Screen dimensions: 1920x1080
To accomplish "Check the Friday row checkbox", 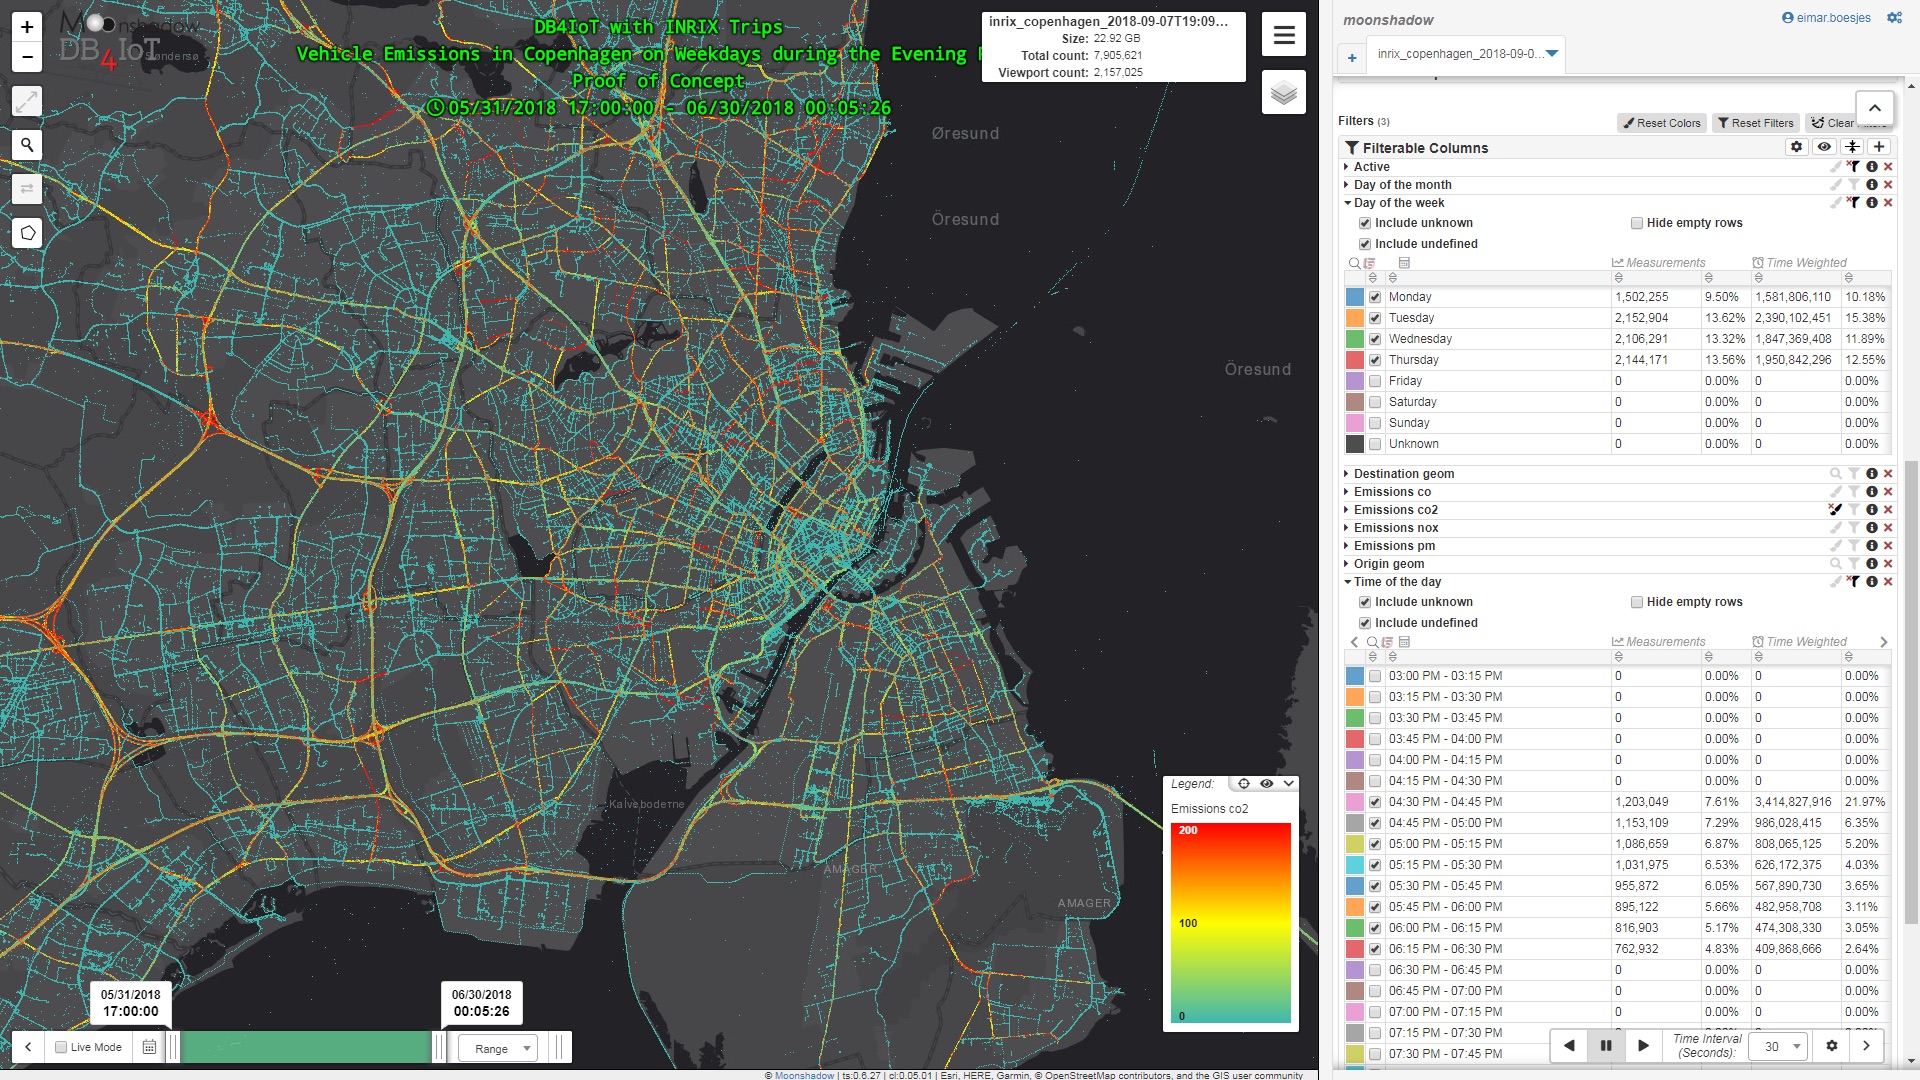I will [x=1375, y=381].
